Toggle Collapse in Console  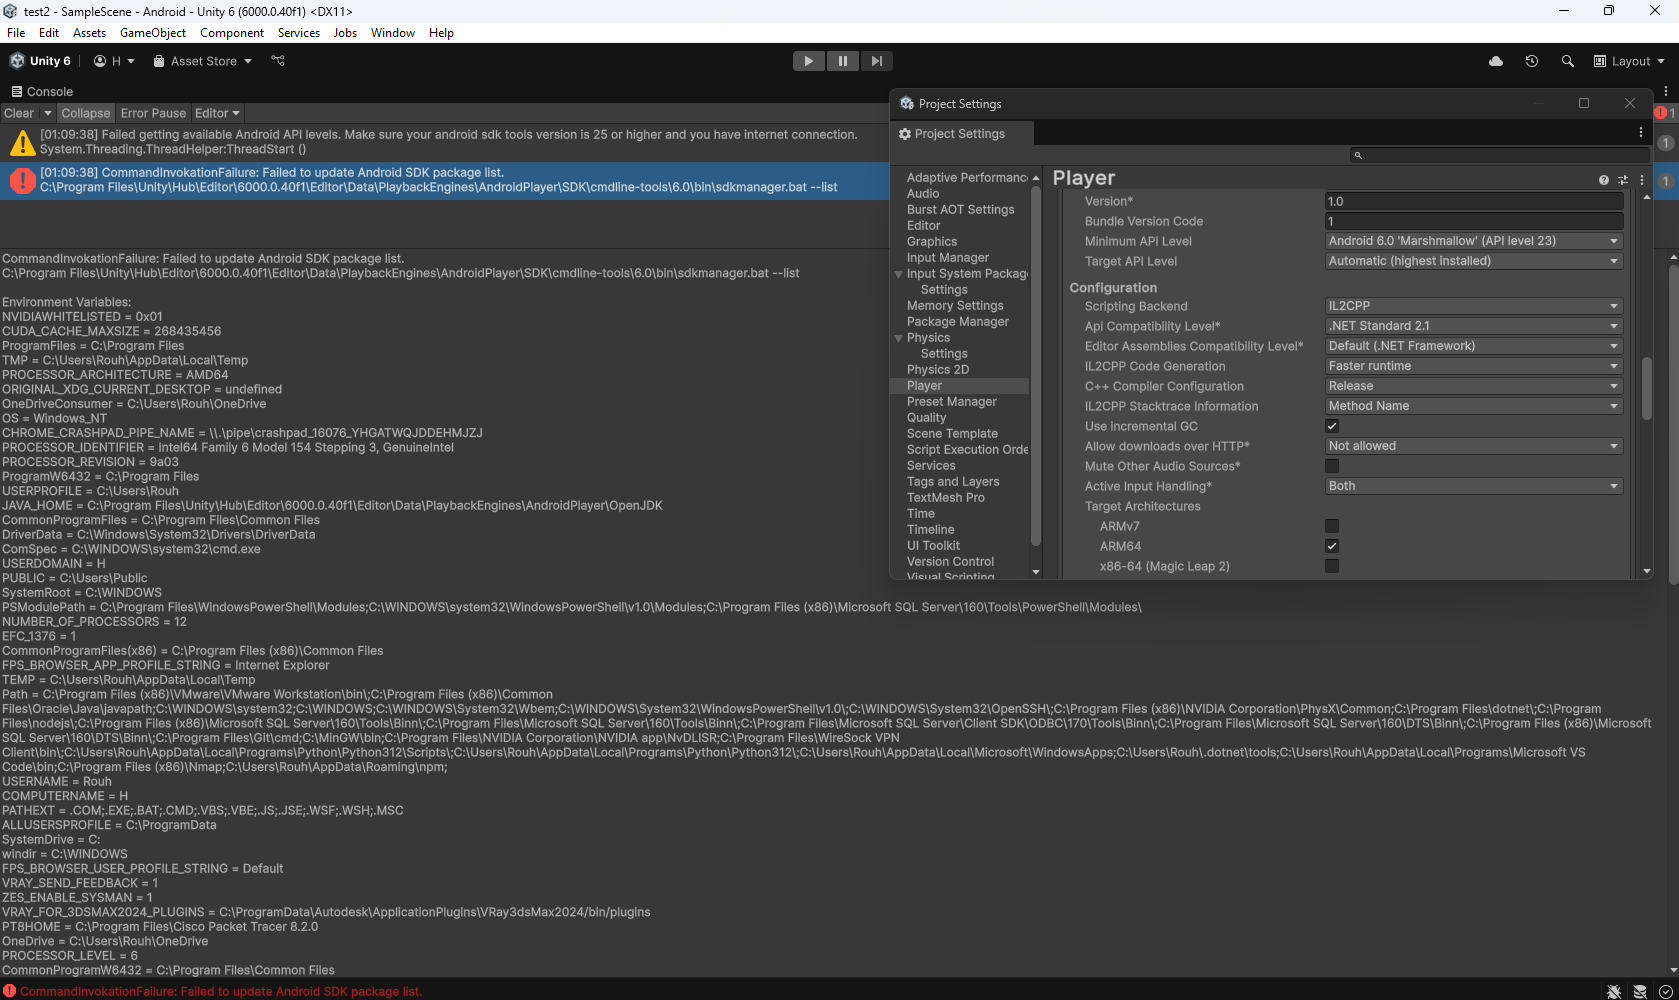click(x=86, y=113)
